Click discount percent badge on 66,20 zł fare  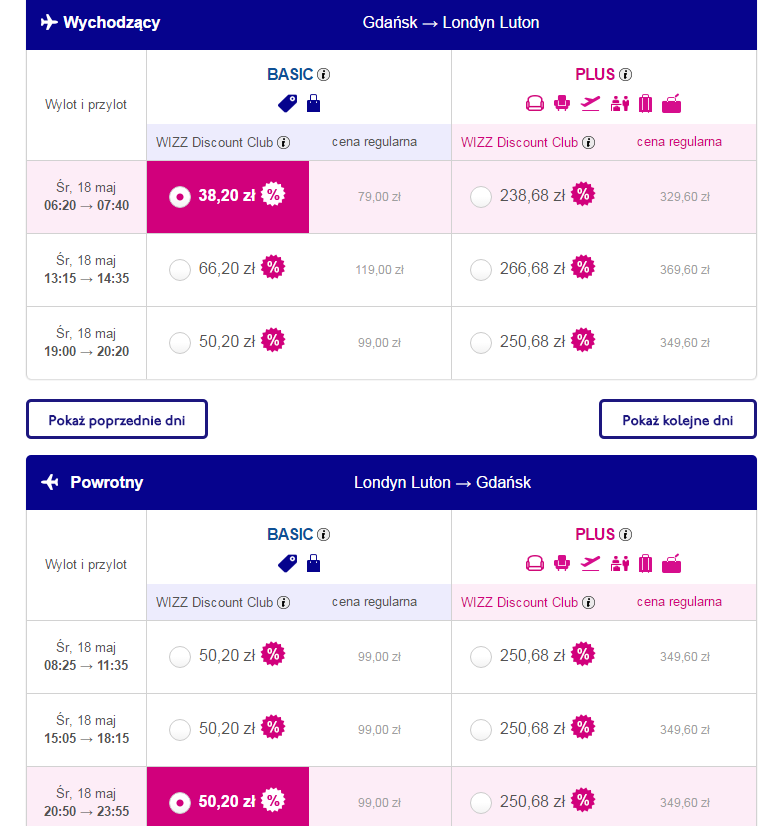(273, 268)
